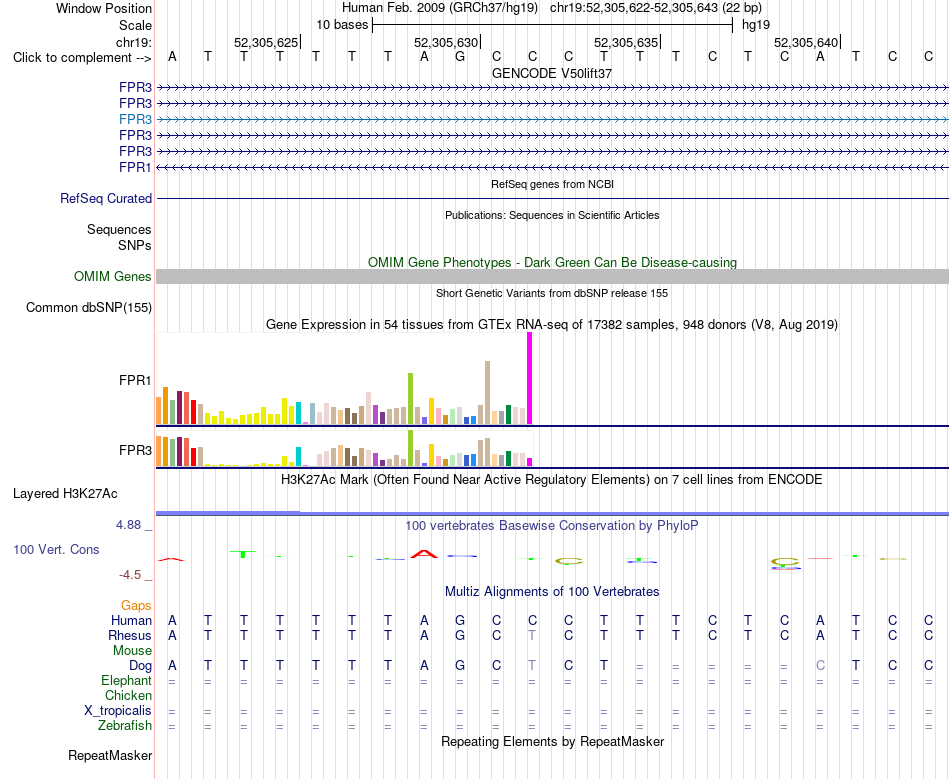Click the "Human Feb. 2009 (GRCh37/hg19)" heading
This screenshot has height=779, width=950.
440,8
